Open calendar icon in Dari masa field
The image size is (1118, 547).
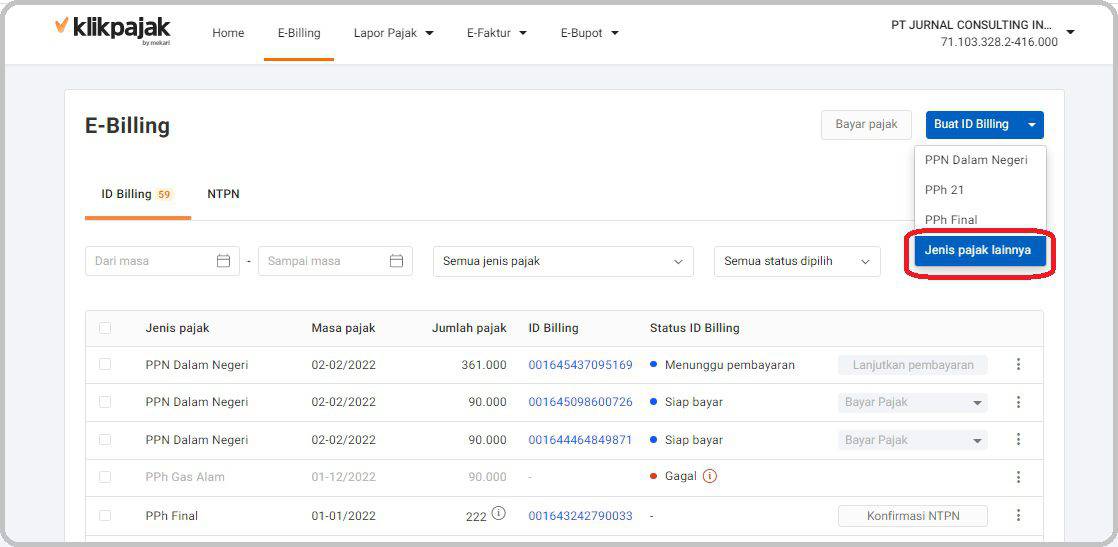click(x=223, y=261)
